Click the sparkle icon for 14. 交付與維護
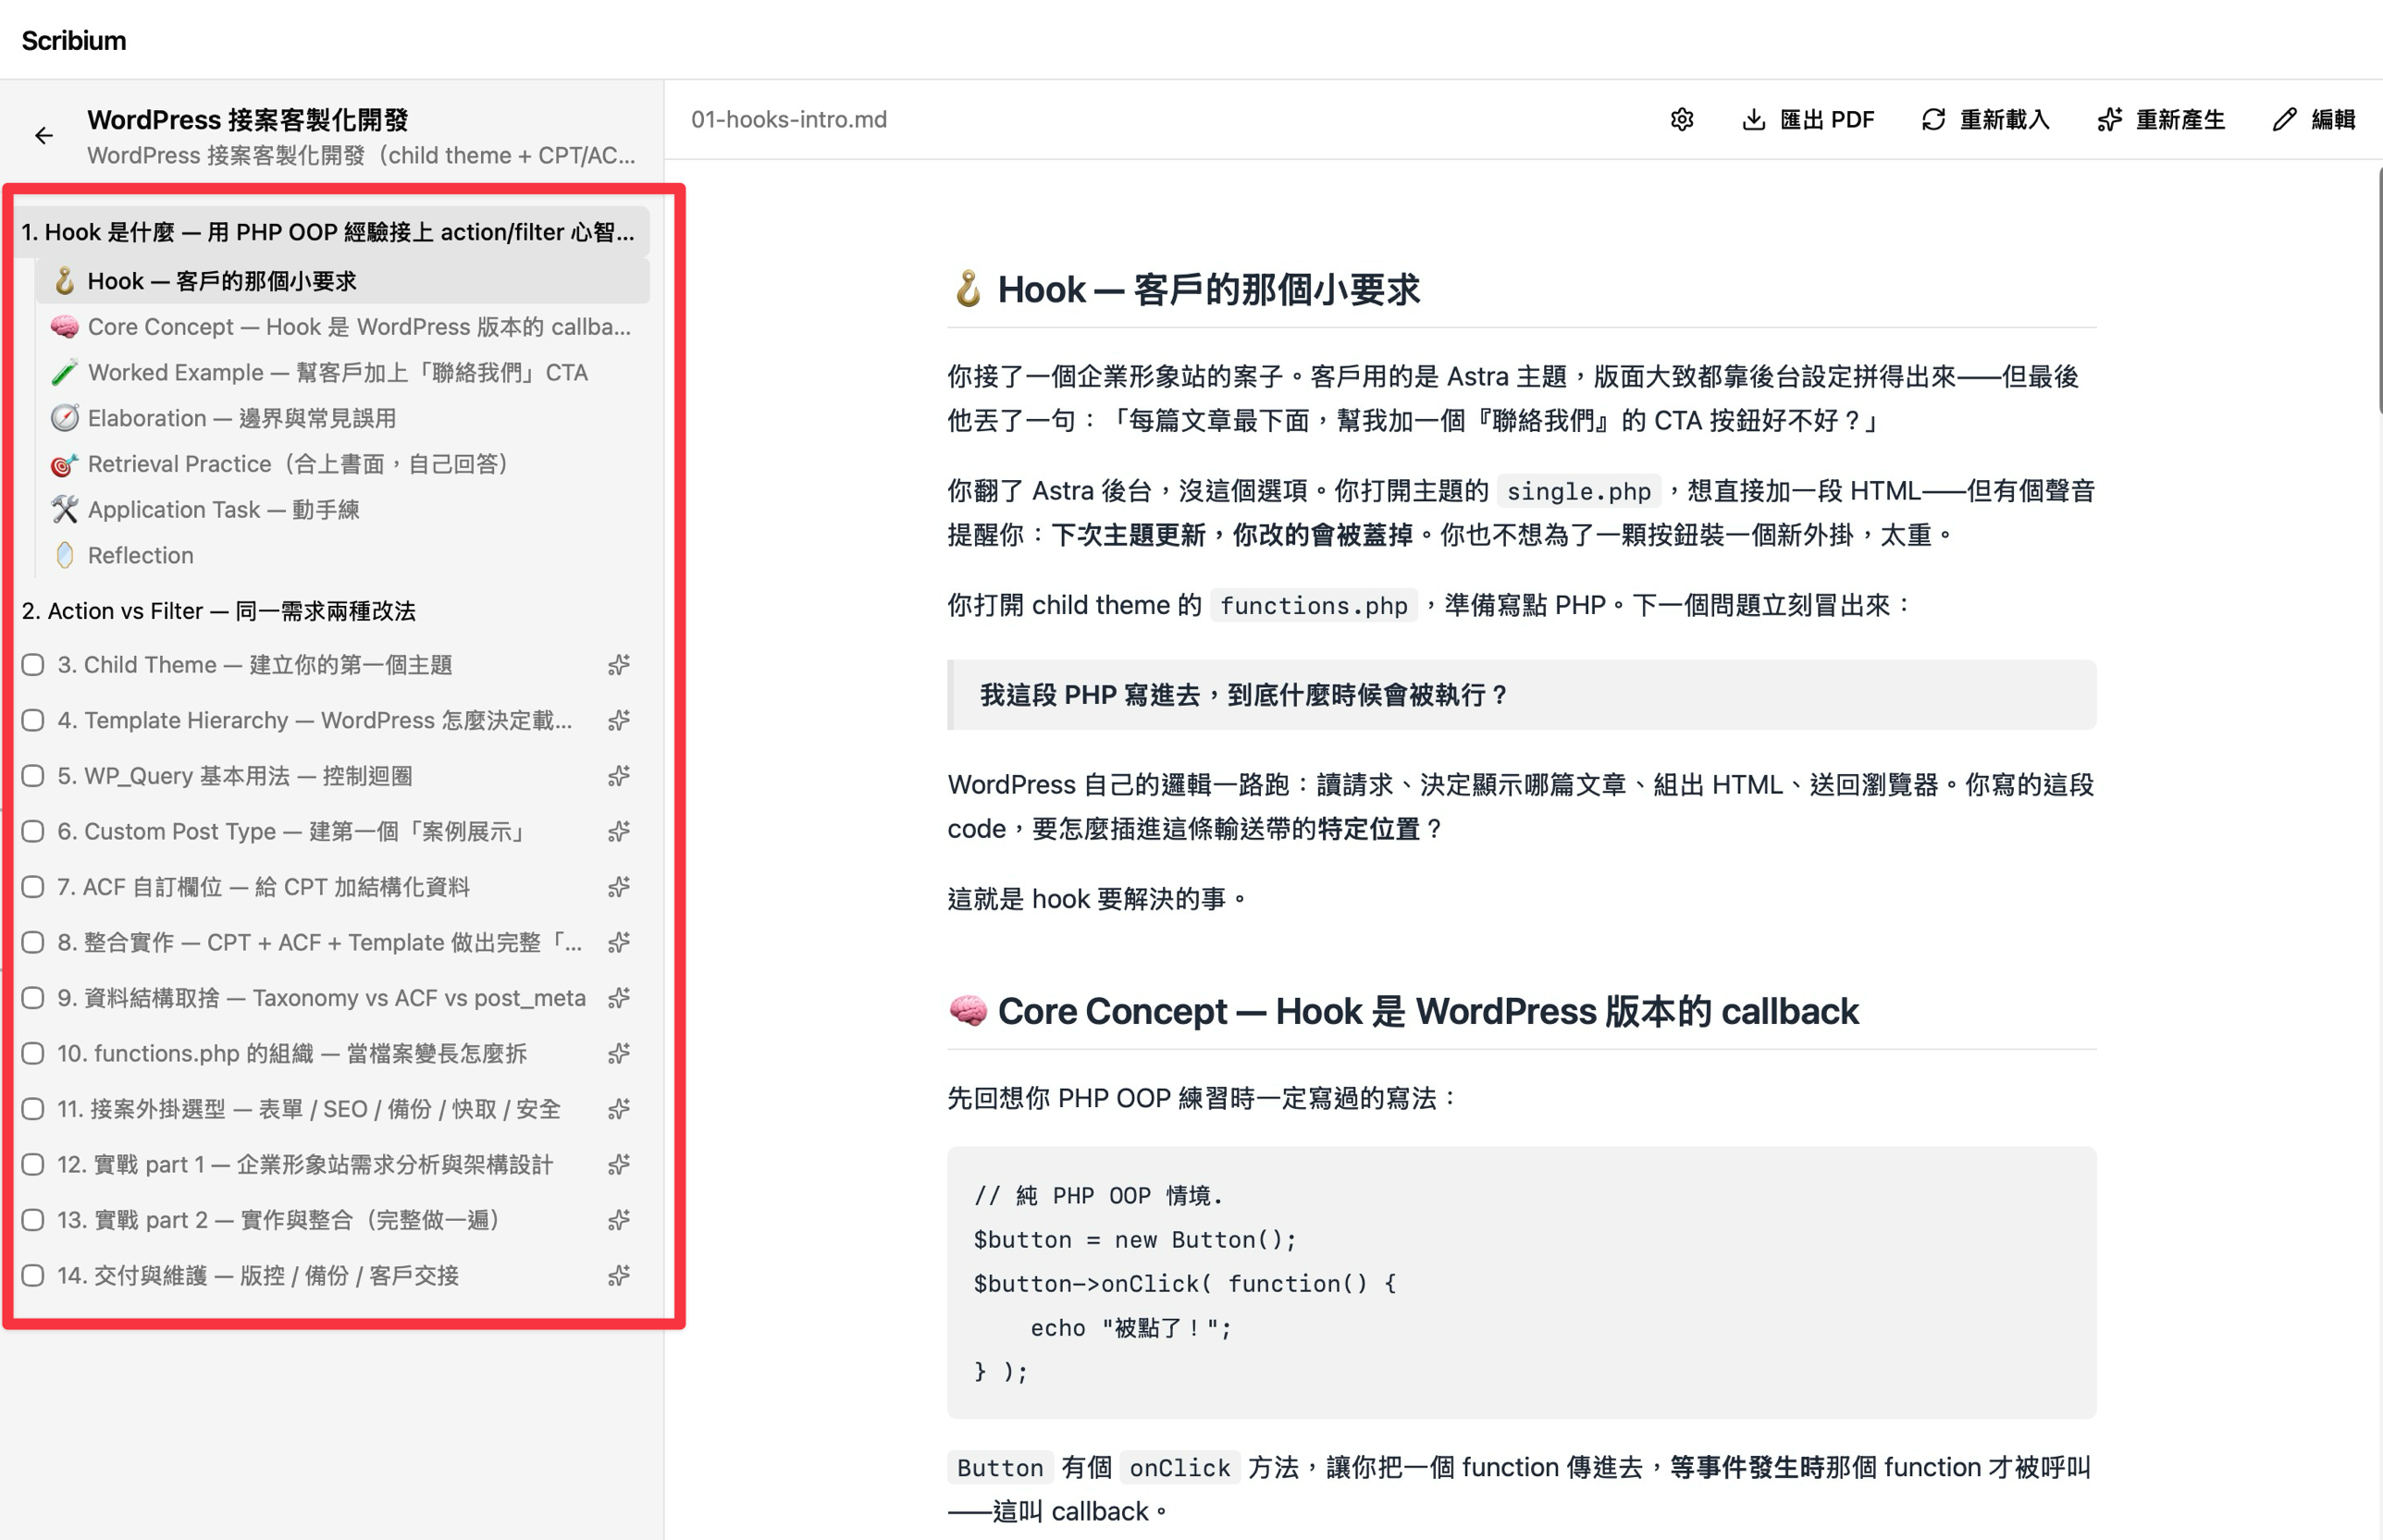The height and width of the screenshot is (1540, 2383). click(x=619, y=1275)
